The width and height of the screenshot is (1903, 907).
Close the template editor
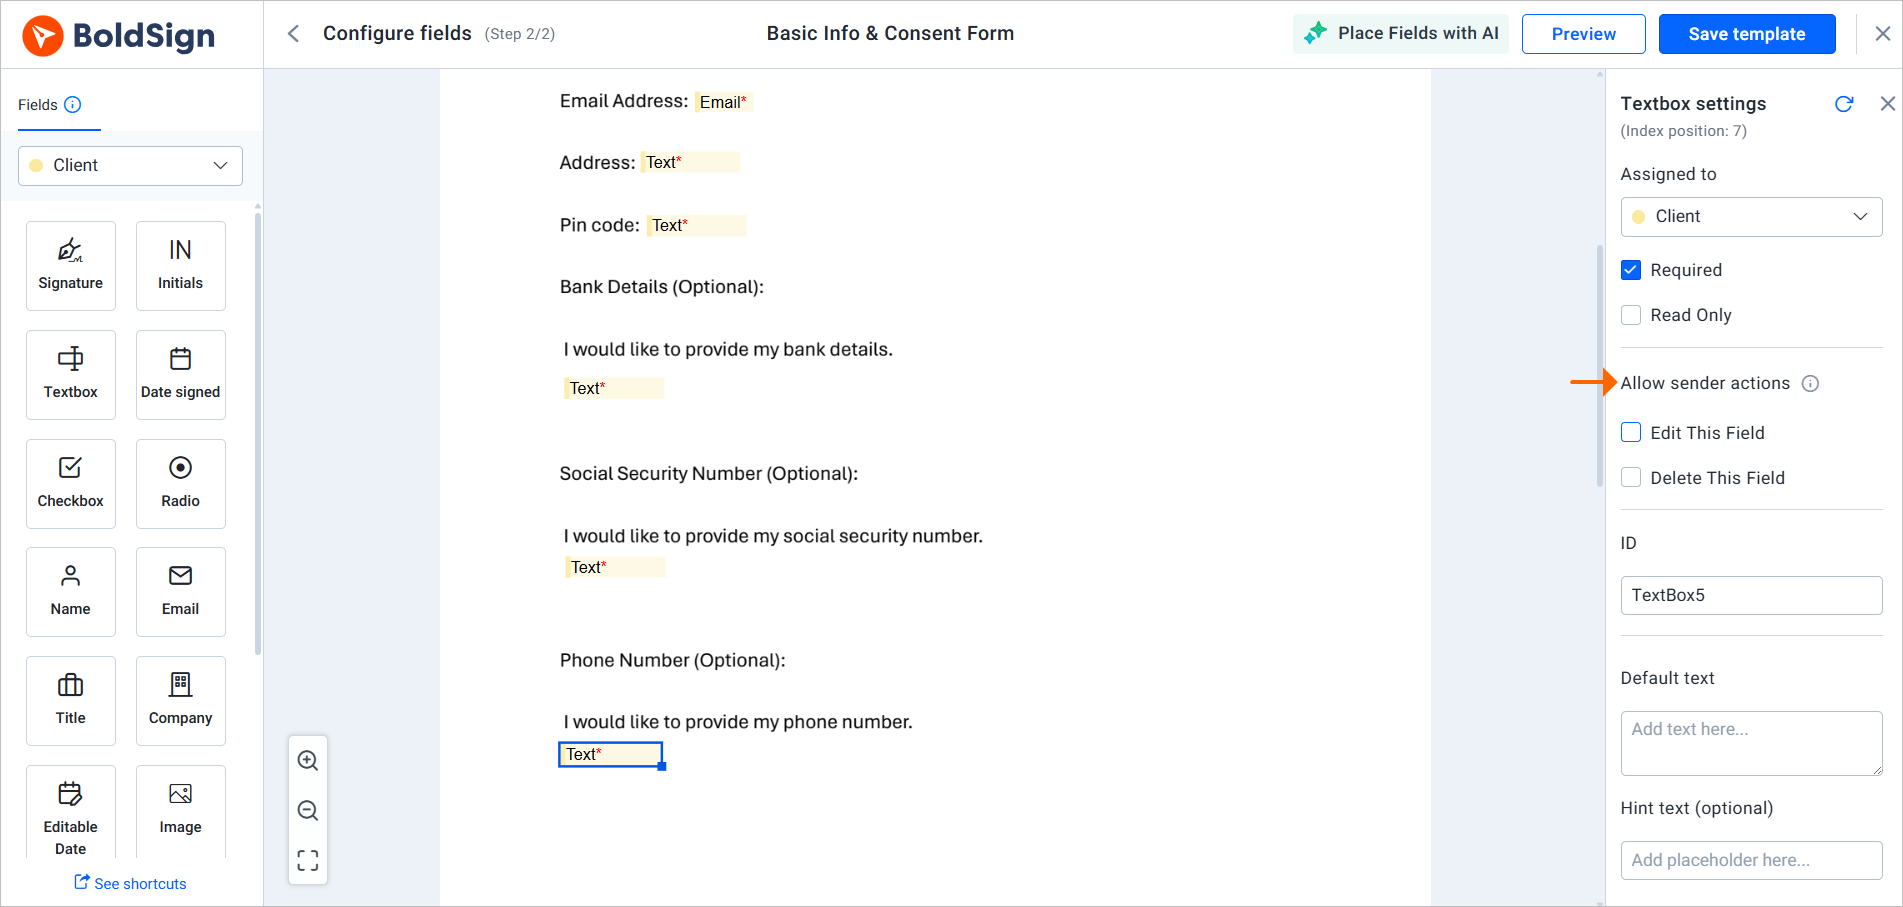point(1882,34)
